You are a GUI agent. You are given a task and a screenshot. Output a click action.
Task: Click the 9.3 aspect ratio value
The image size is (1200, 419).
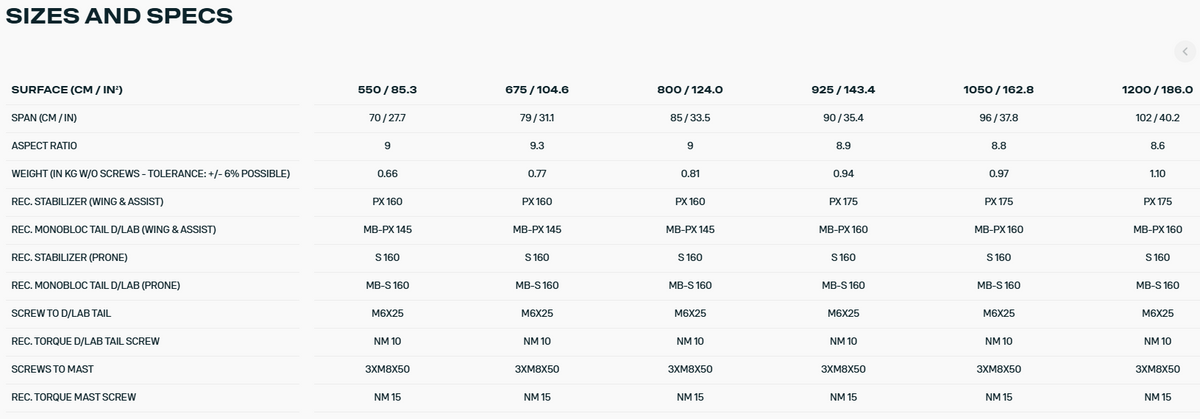pos(537,146)
